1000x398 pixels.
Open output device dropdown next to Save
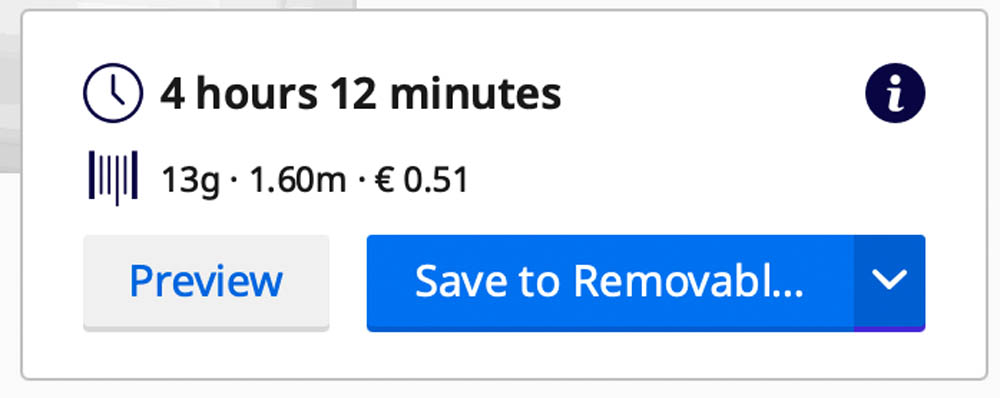click(889, 283)
